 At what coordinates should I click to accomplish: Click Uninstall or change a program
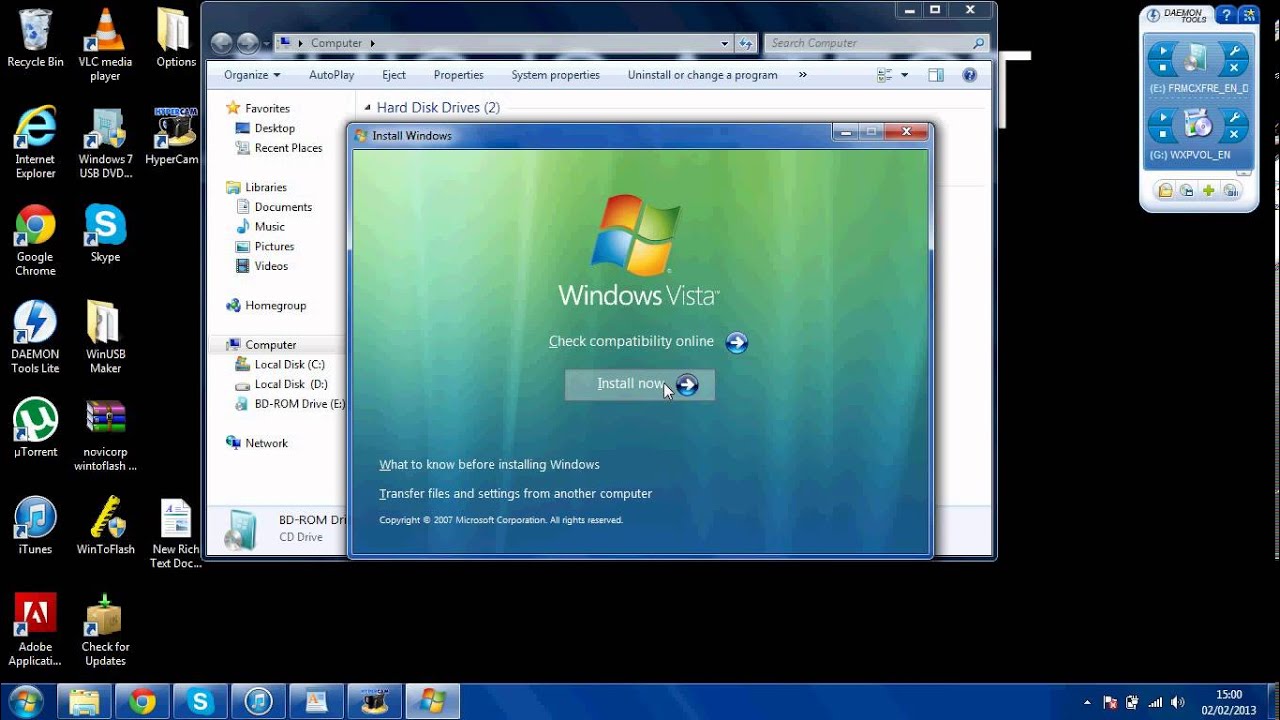tap(702, 75)
